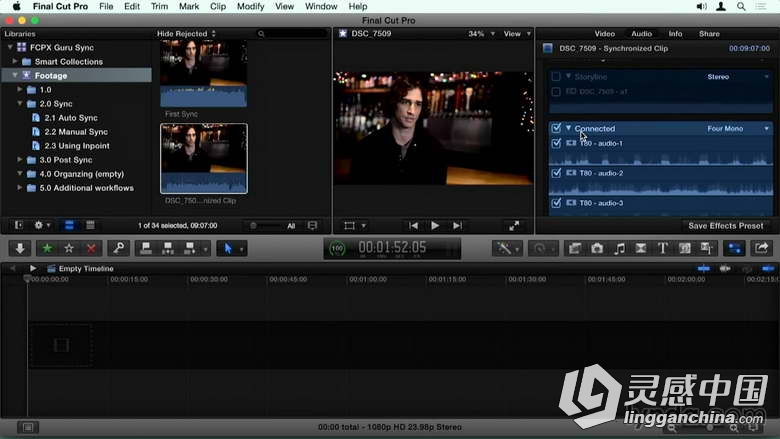
Task: Click the Connect clip to storyline button
Action: pos(146,248)
